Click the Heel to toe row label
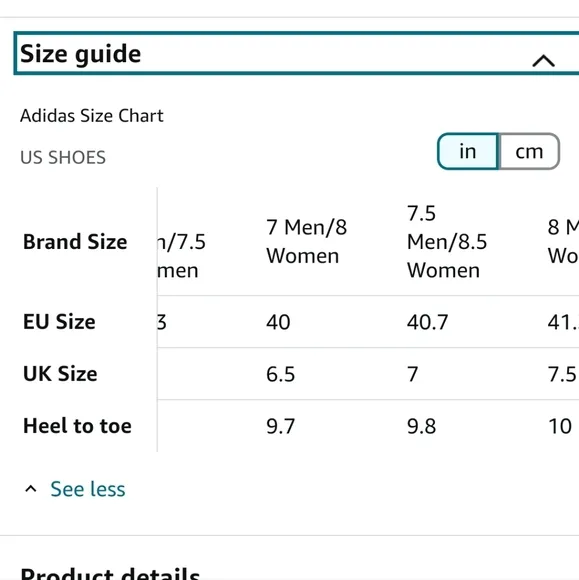The image size is (579, 580). click(x=77, y=426)
